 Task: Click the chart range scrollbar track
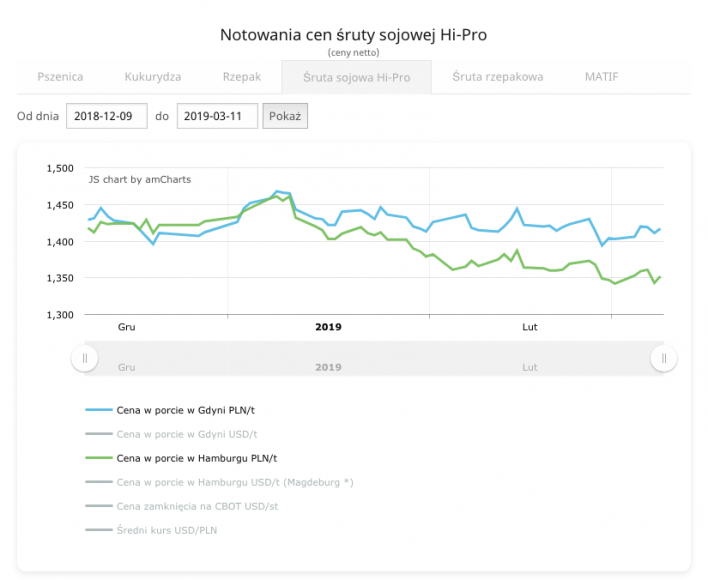(374, 358)
